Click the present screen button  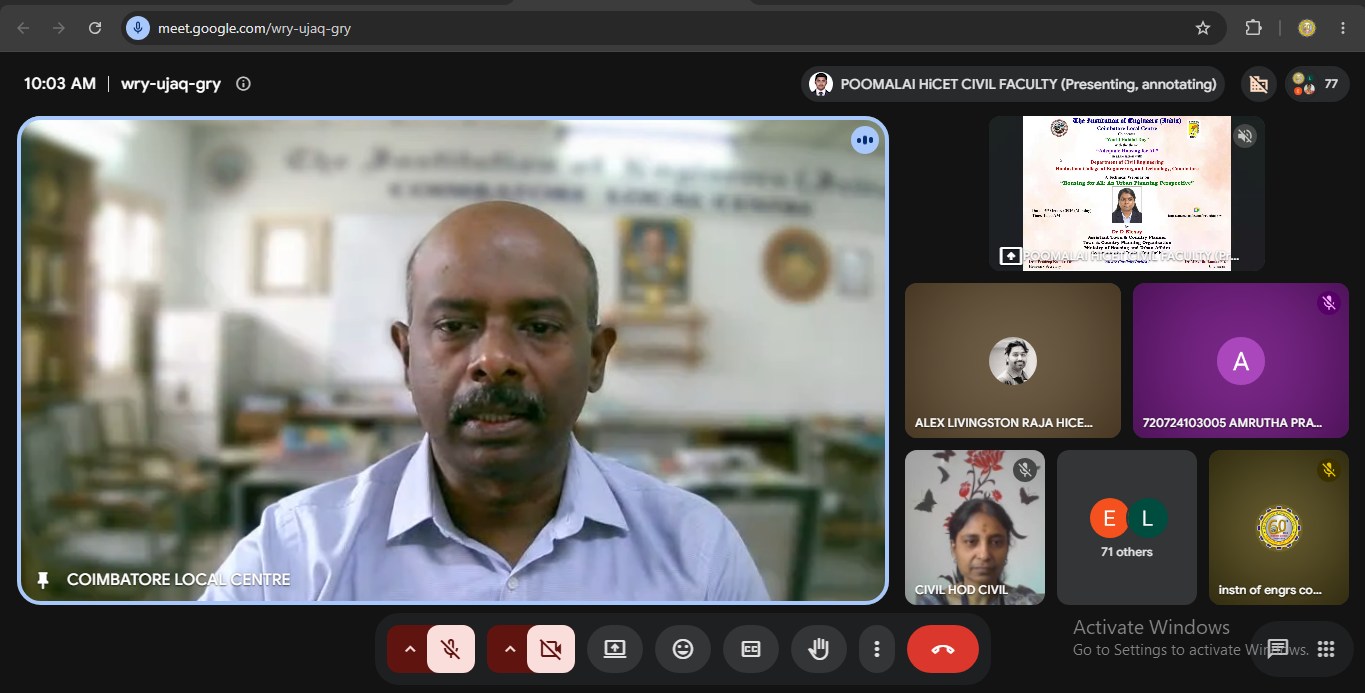click(x=615, y=649)
